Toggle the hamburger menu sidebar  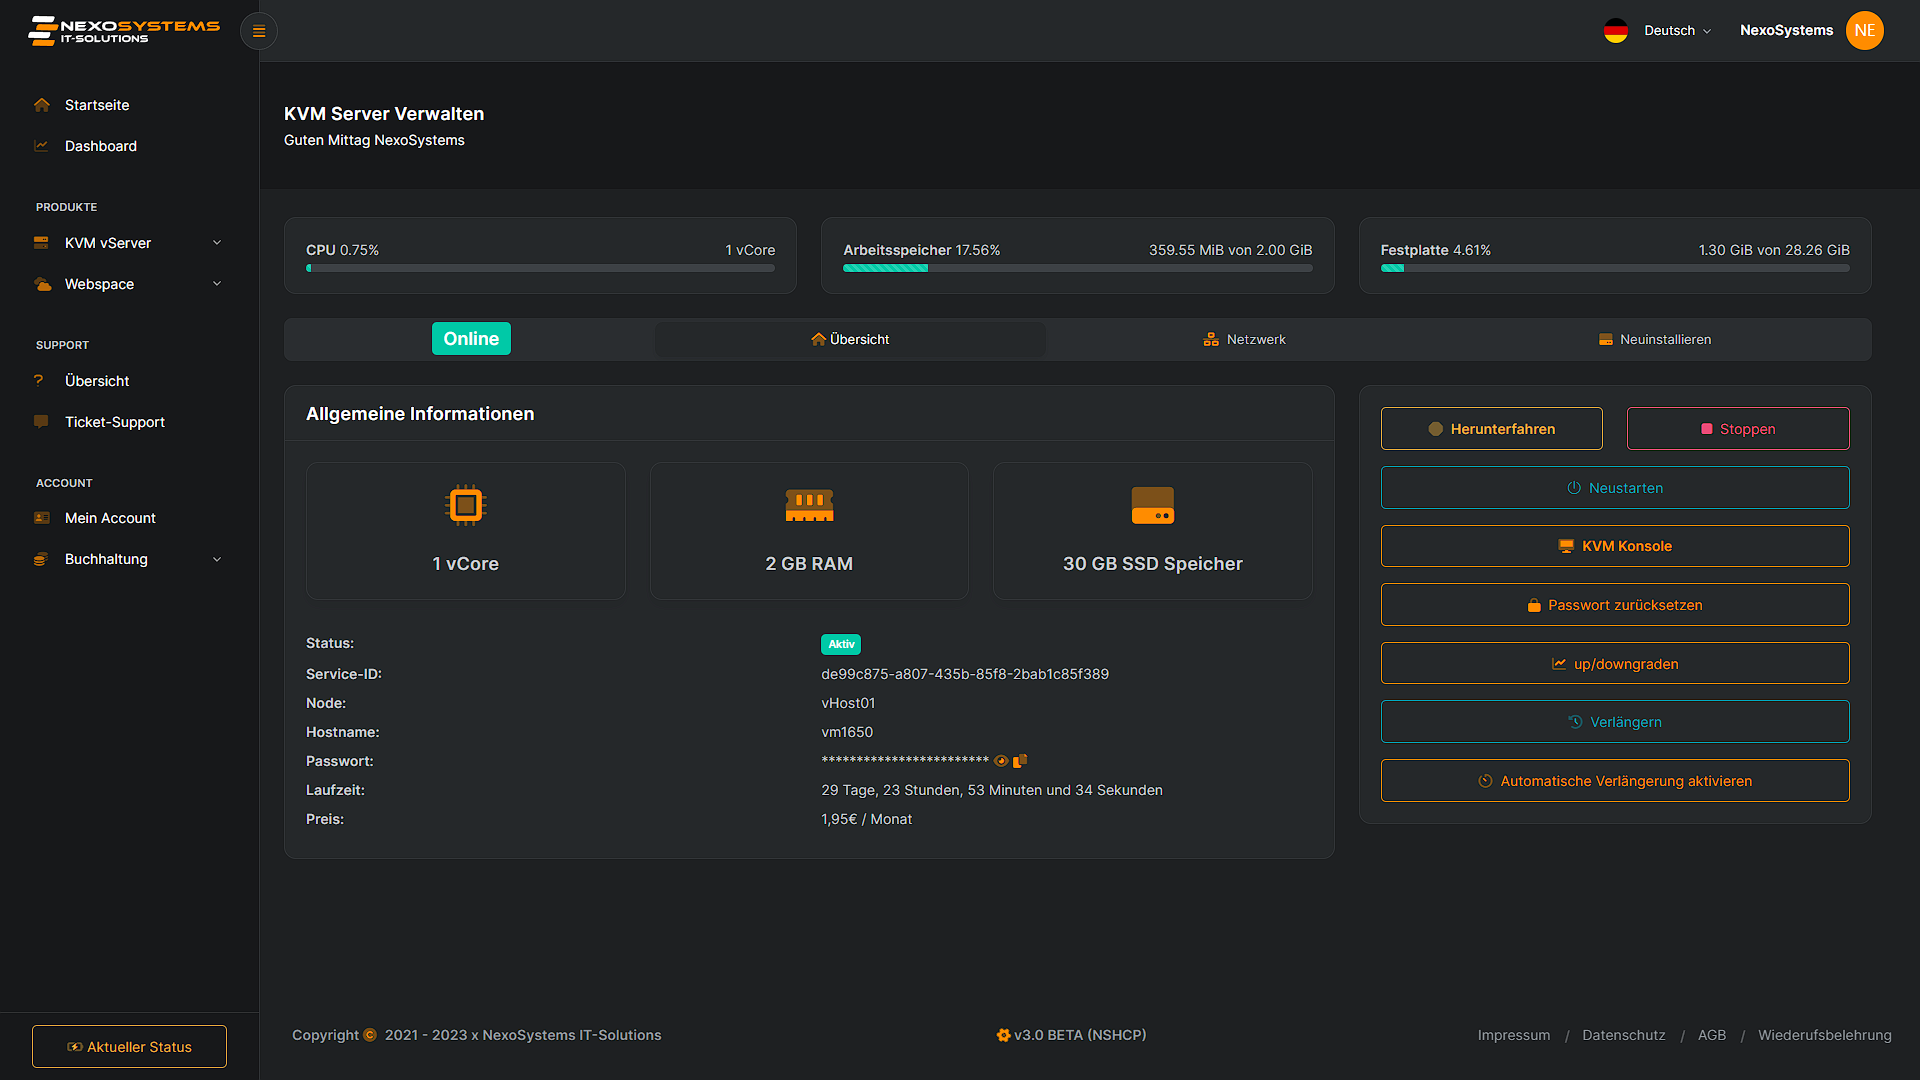[x=258, y=30]
